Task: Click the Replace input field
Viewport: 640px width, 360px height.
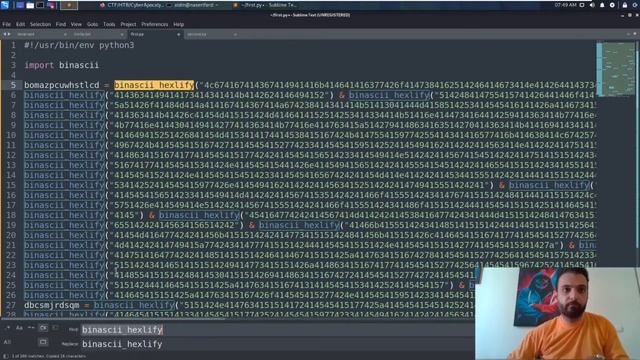Action: [278, 344]
